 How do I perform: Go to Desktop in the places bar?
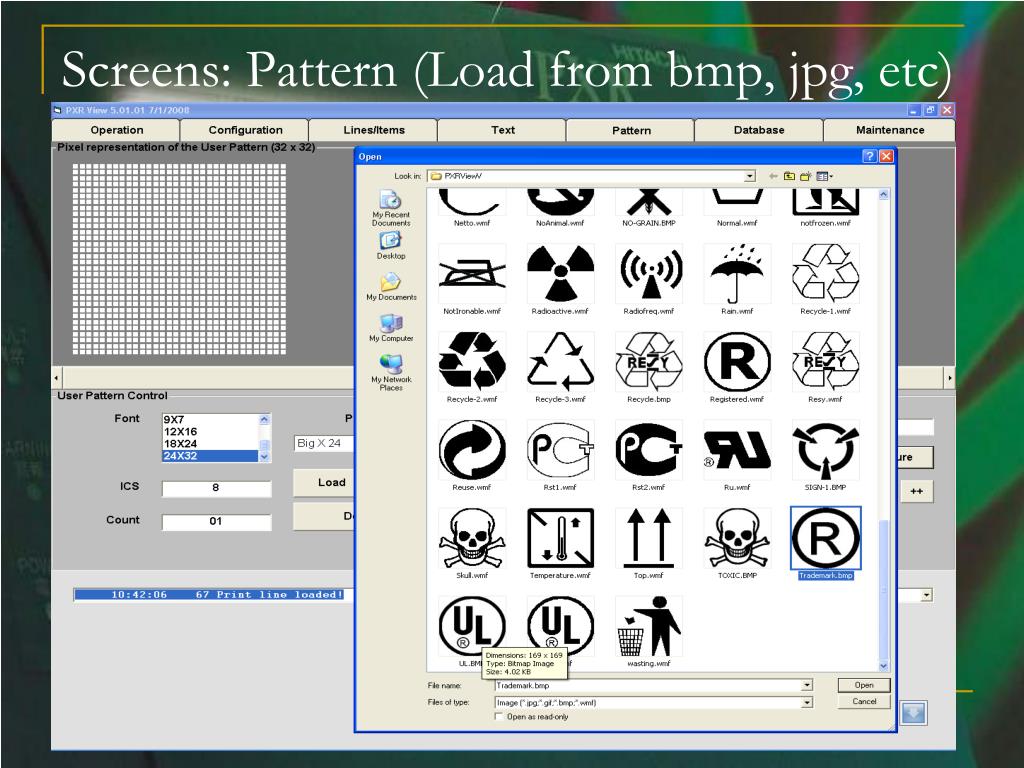(391, 246)
